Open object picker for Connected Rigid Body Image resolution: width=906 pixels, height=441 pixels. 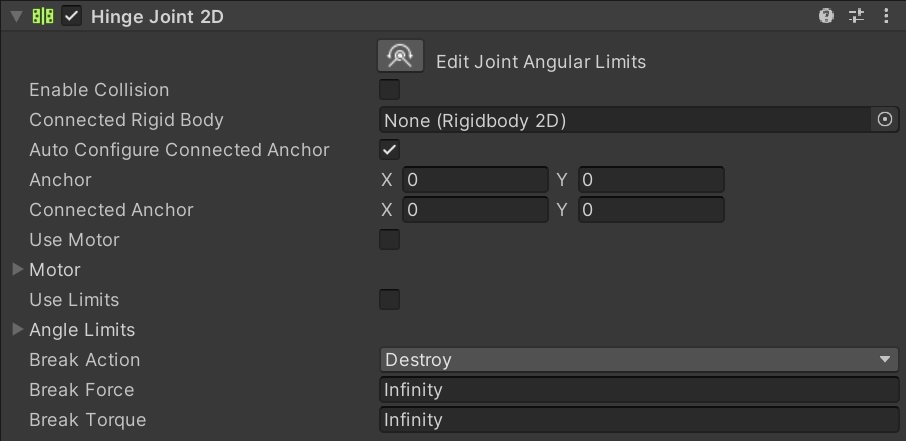click(x=885, y=120)
